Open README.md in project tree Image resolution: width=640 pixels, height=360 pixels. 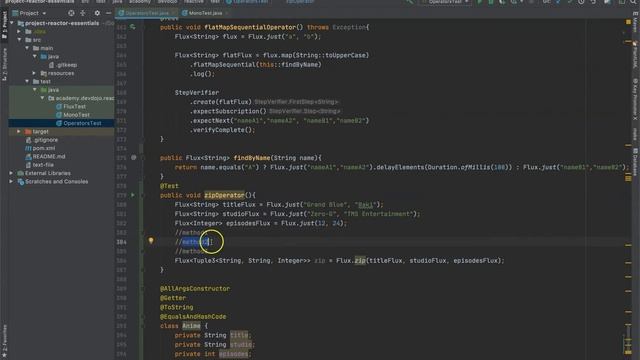(x=45, y=156)
